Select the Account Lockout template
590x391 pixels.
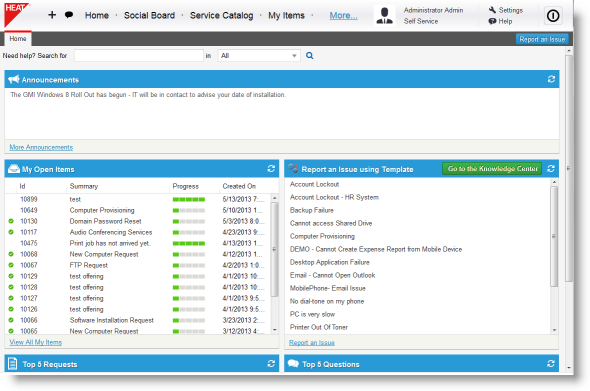click(314, 184)
